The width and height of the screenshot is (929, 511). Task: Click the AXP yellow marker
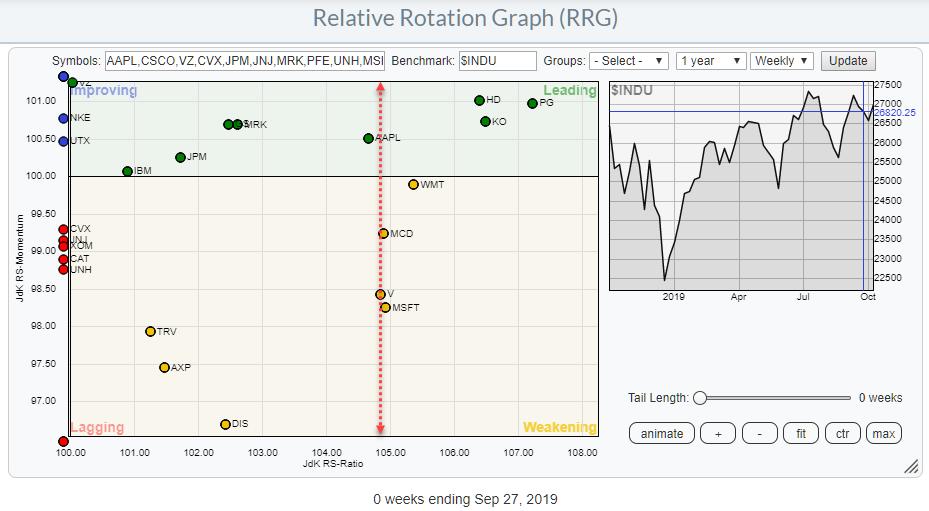pos(164,368)
